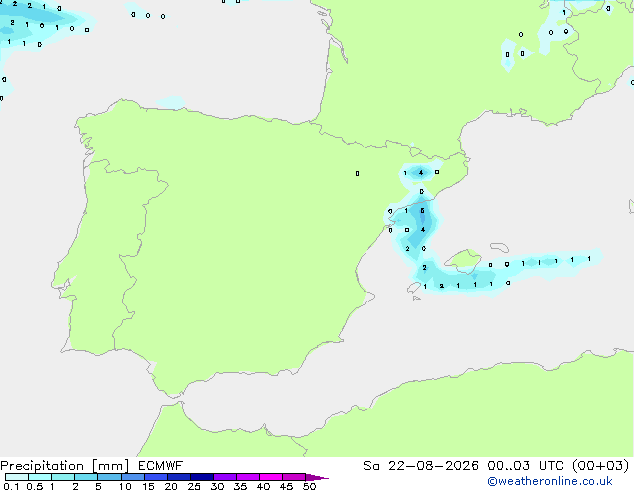Click the 2 mm value west of Mallorca
The image size is (634, 490).
coord(424,268)
